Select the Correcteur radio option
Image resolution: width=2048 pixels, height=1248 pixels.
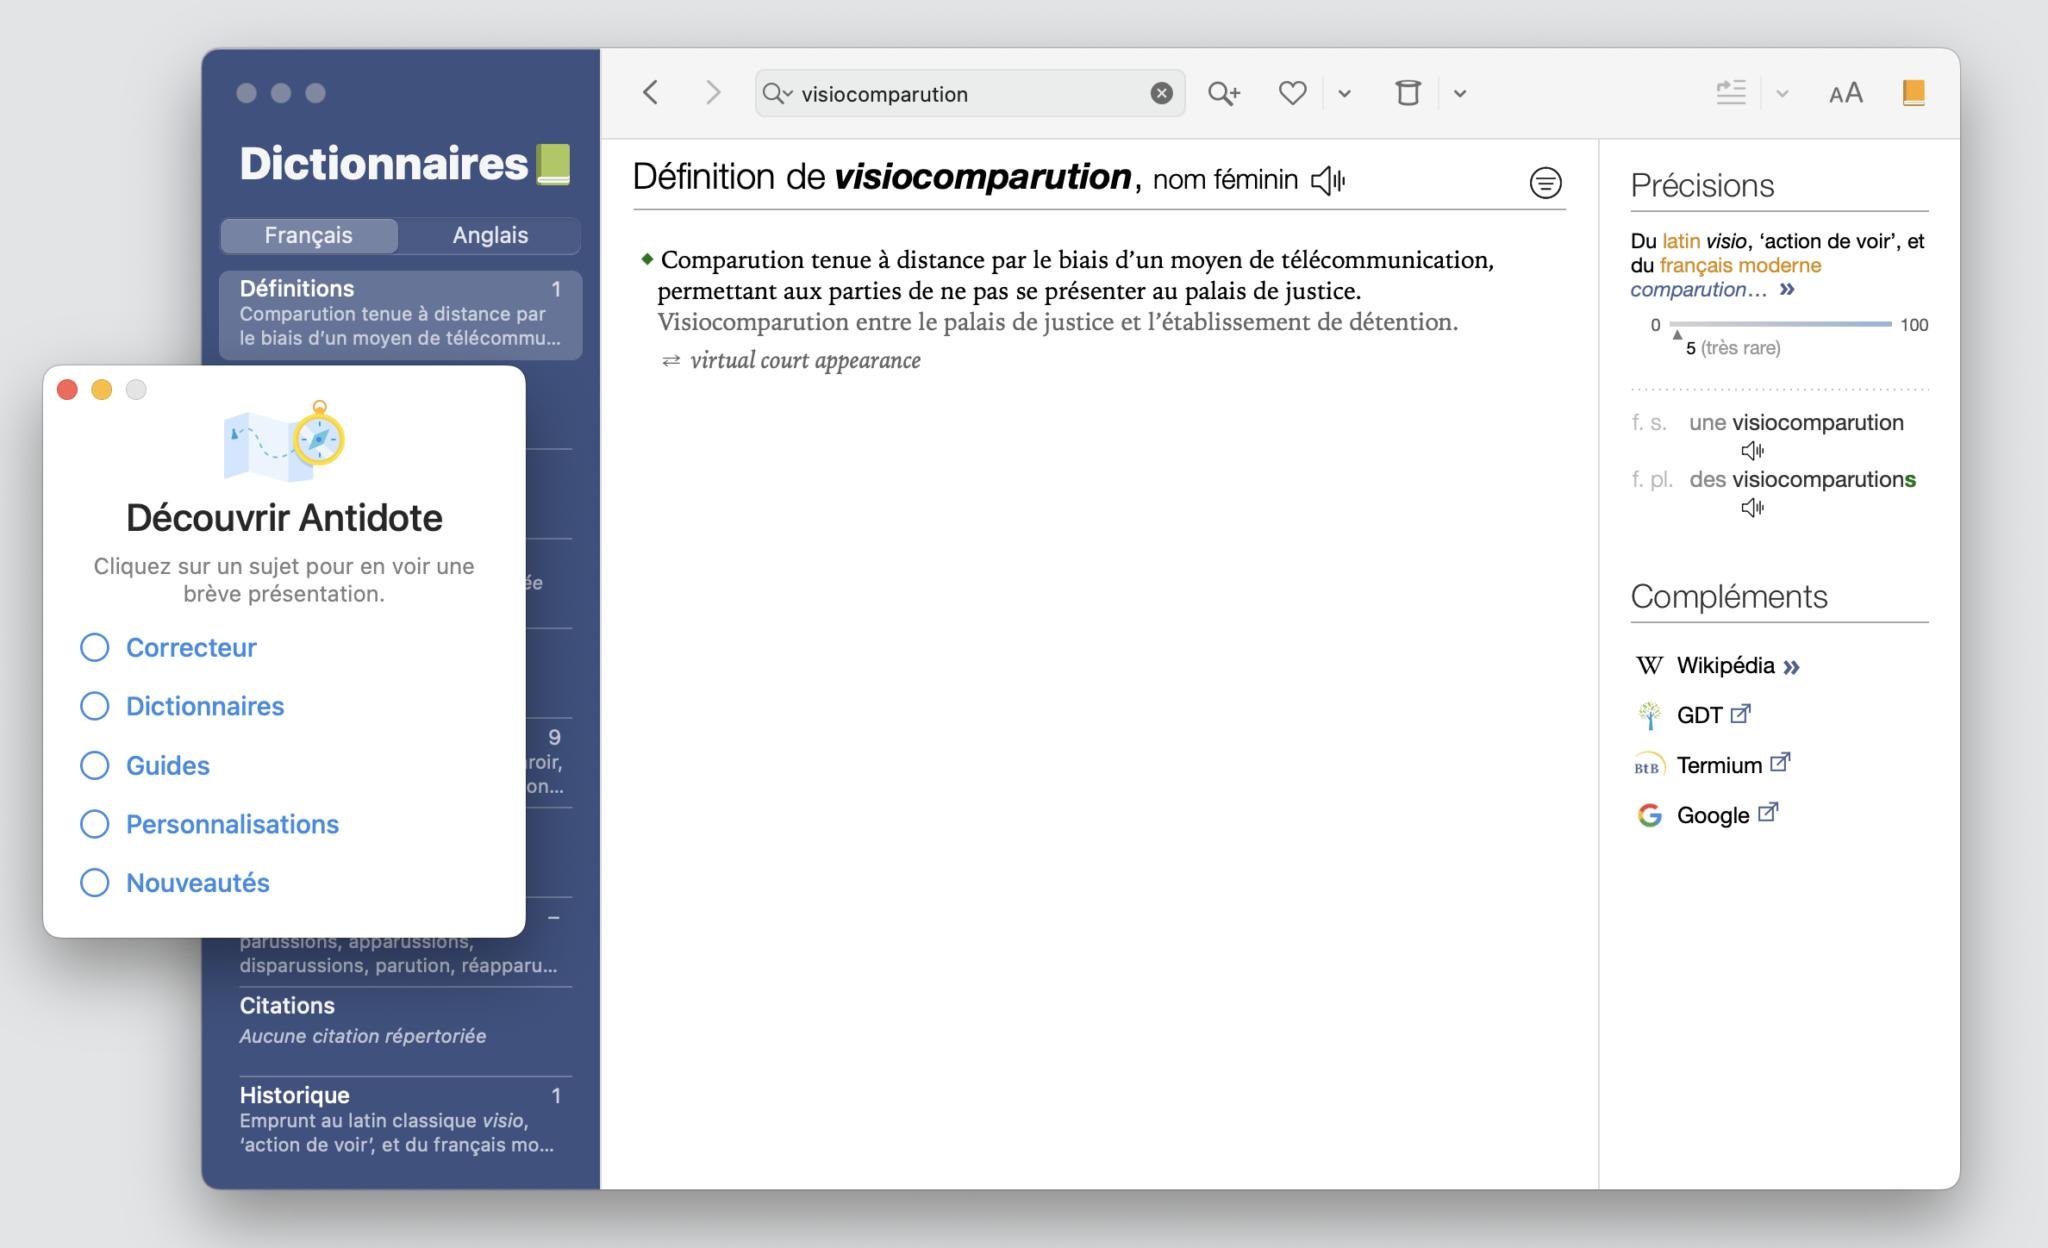click(95, 648)
